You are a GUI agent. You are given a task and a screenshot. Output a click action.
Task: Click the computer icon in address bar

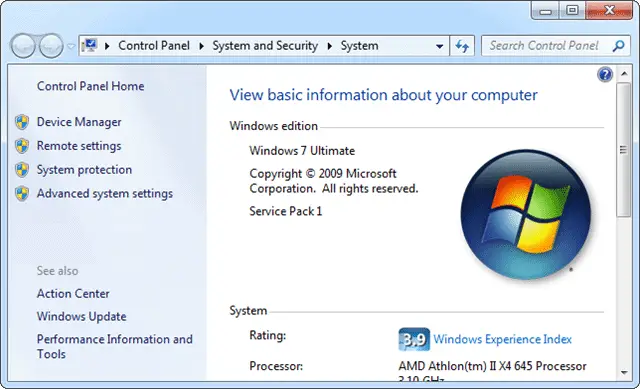(x=89, y=45)
